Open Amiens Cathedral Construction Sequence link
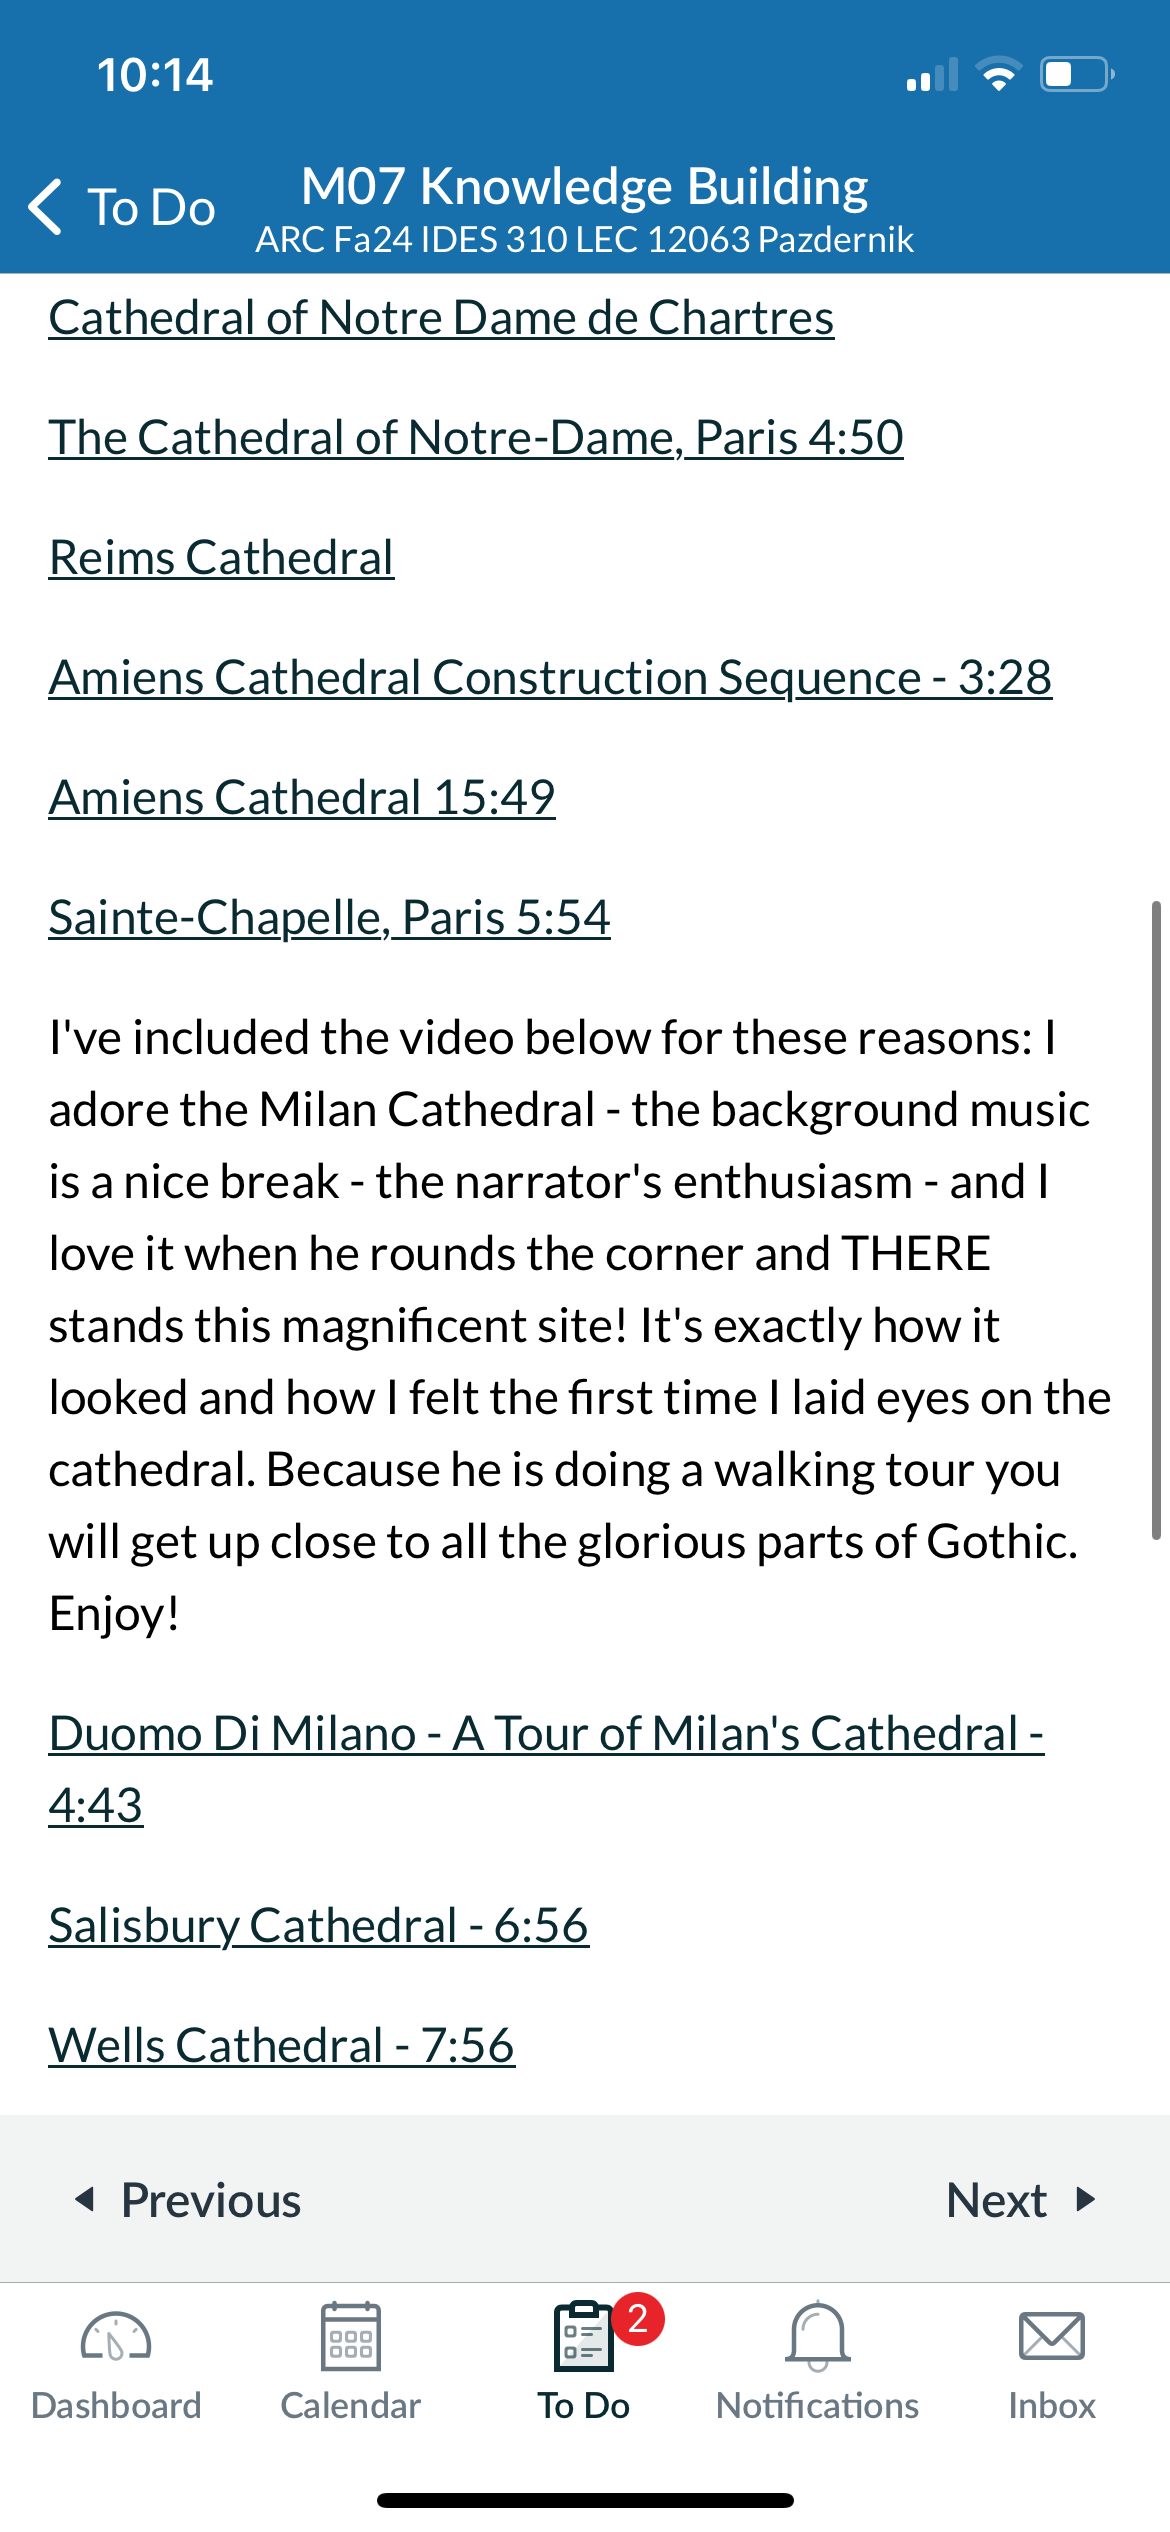Image resolution: width=1170 pixels, height=2532 pixels. coord(551,678)
